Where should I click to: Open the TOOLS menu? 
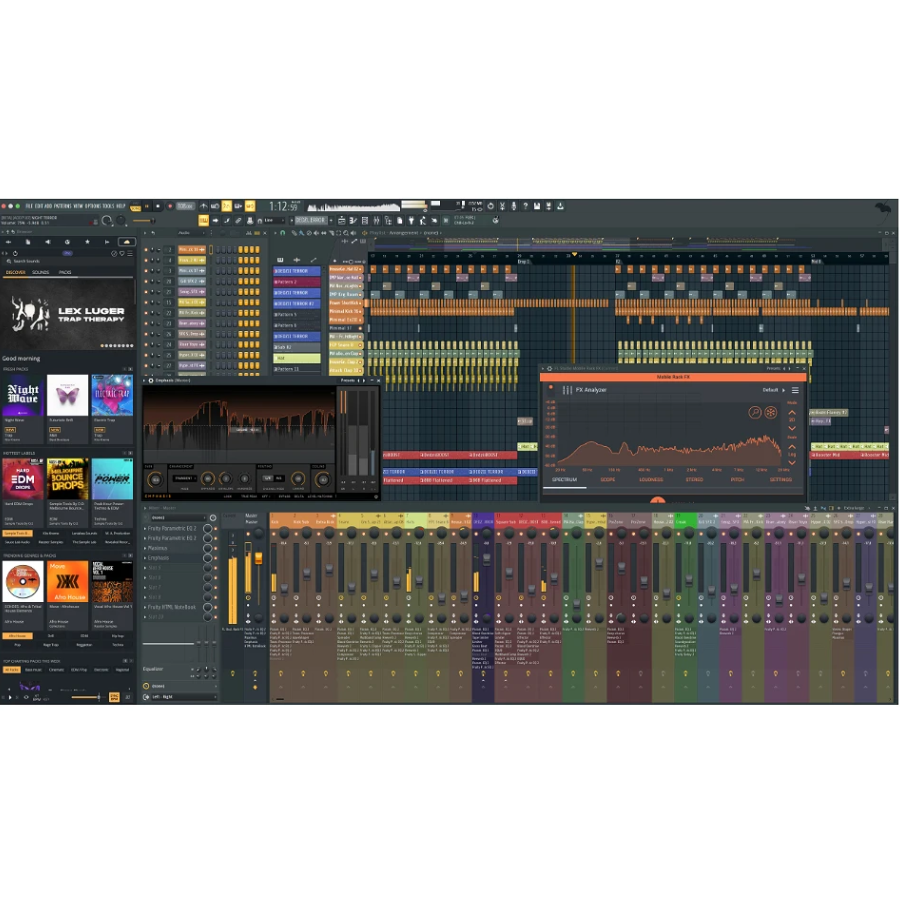(x=109, y=205)
